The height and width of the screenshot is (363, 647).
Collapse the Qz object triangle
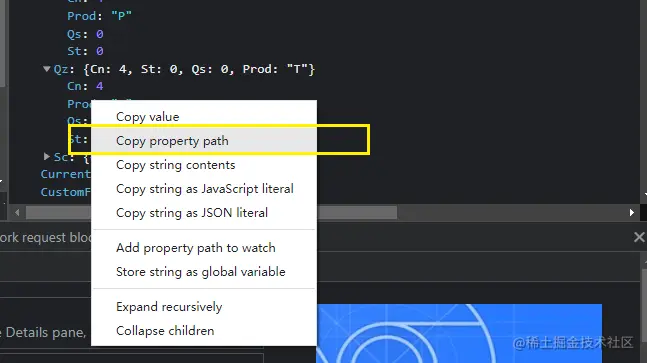click(x=47, y=69)
